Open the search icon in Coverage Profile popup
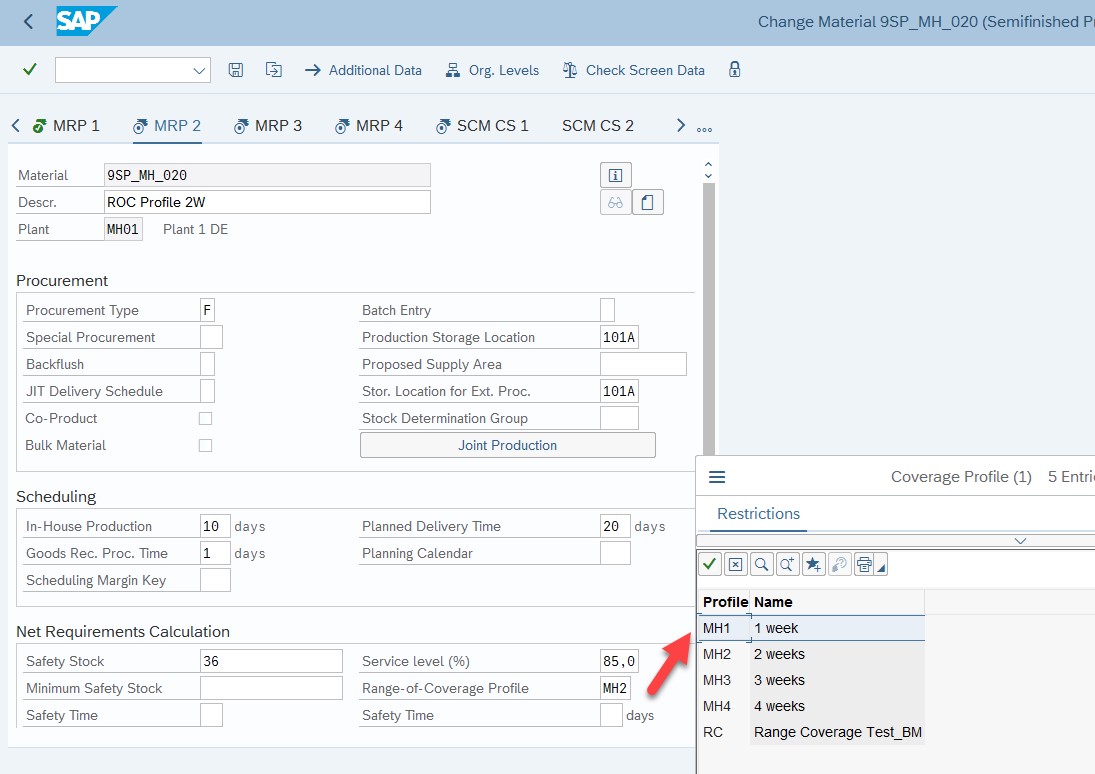This screenshot has height=774, width=1095. tap(761, 563)
